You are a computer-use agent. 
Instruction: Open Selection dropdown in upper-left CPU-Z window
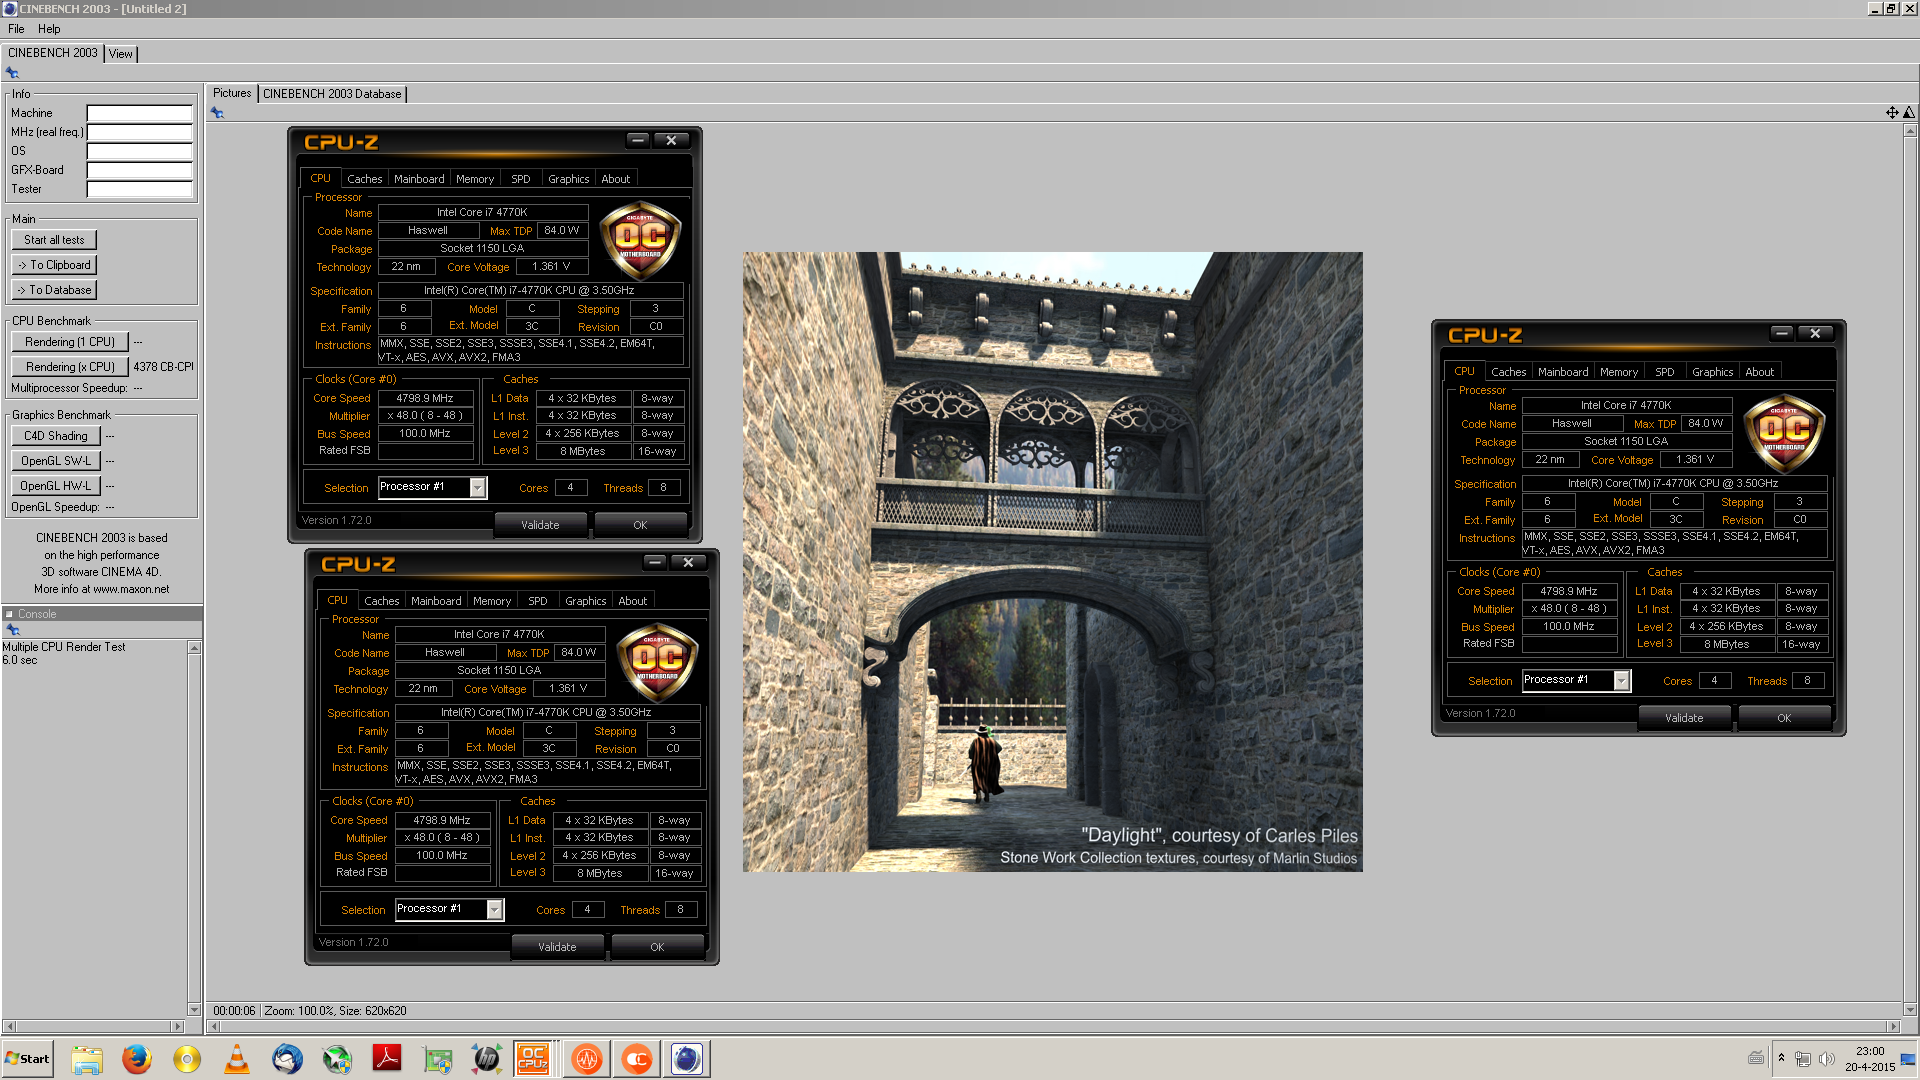(477, 487)
